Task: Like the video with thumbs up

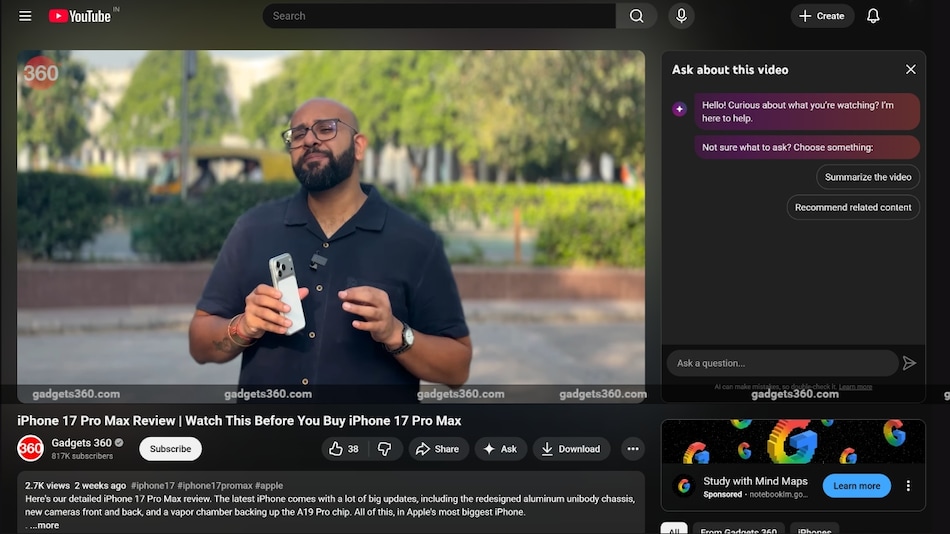Action: point(344,449)
